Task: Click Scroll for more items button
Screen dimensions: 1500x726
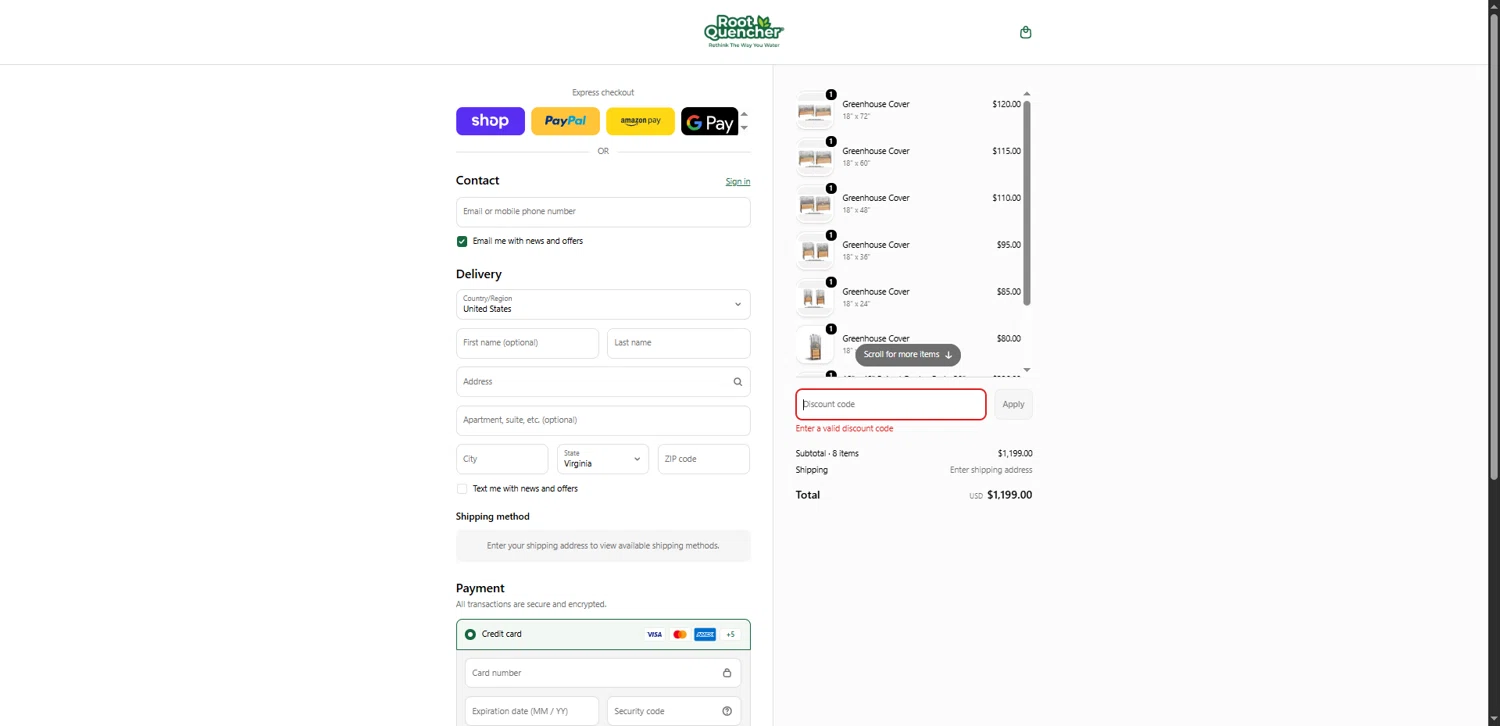Action: (x=908, y=355)
